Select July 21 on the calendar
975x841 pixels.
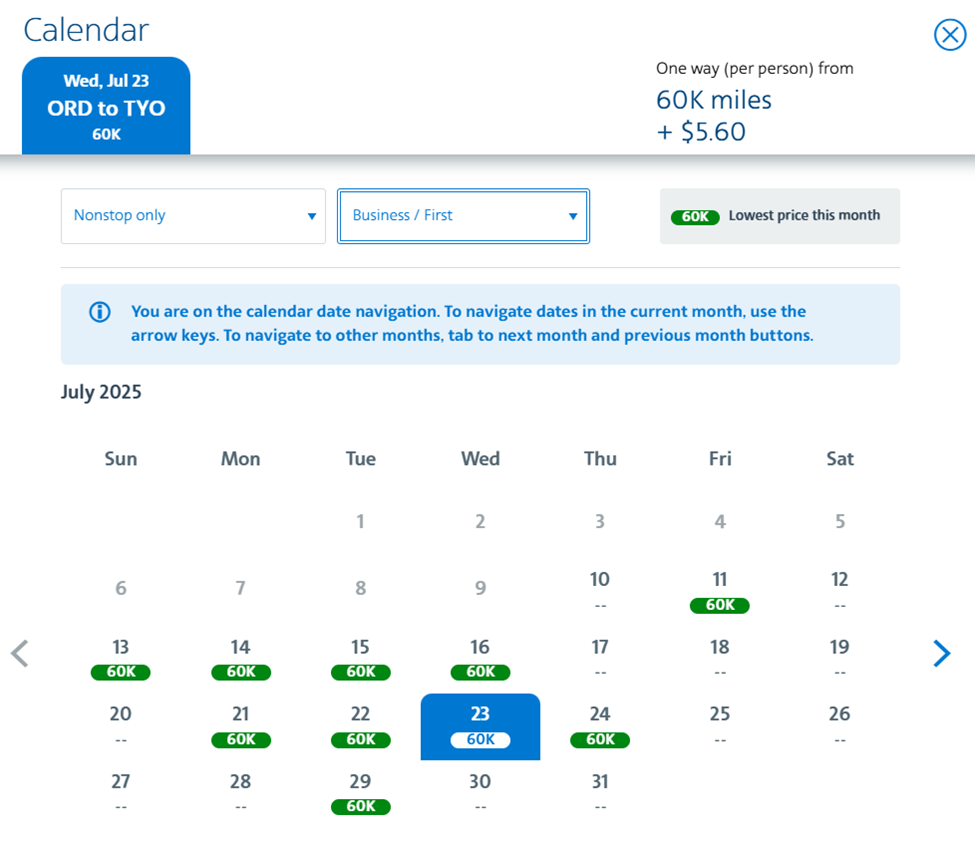click(241, 726)
